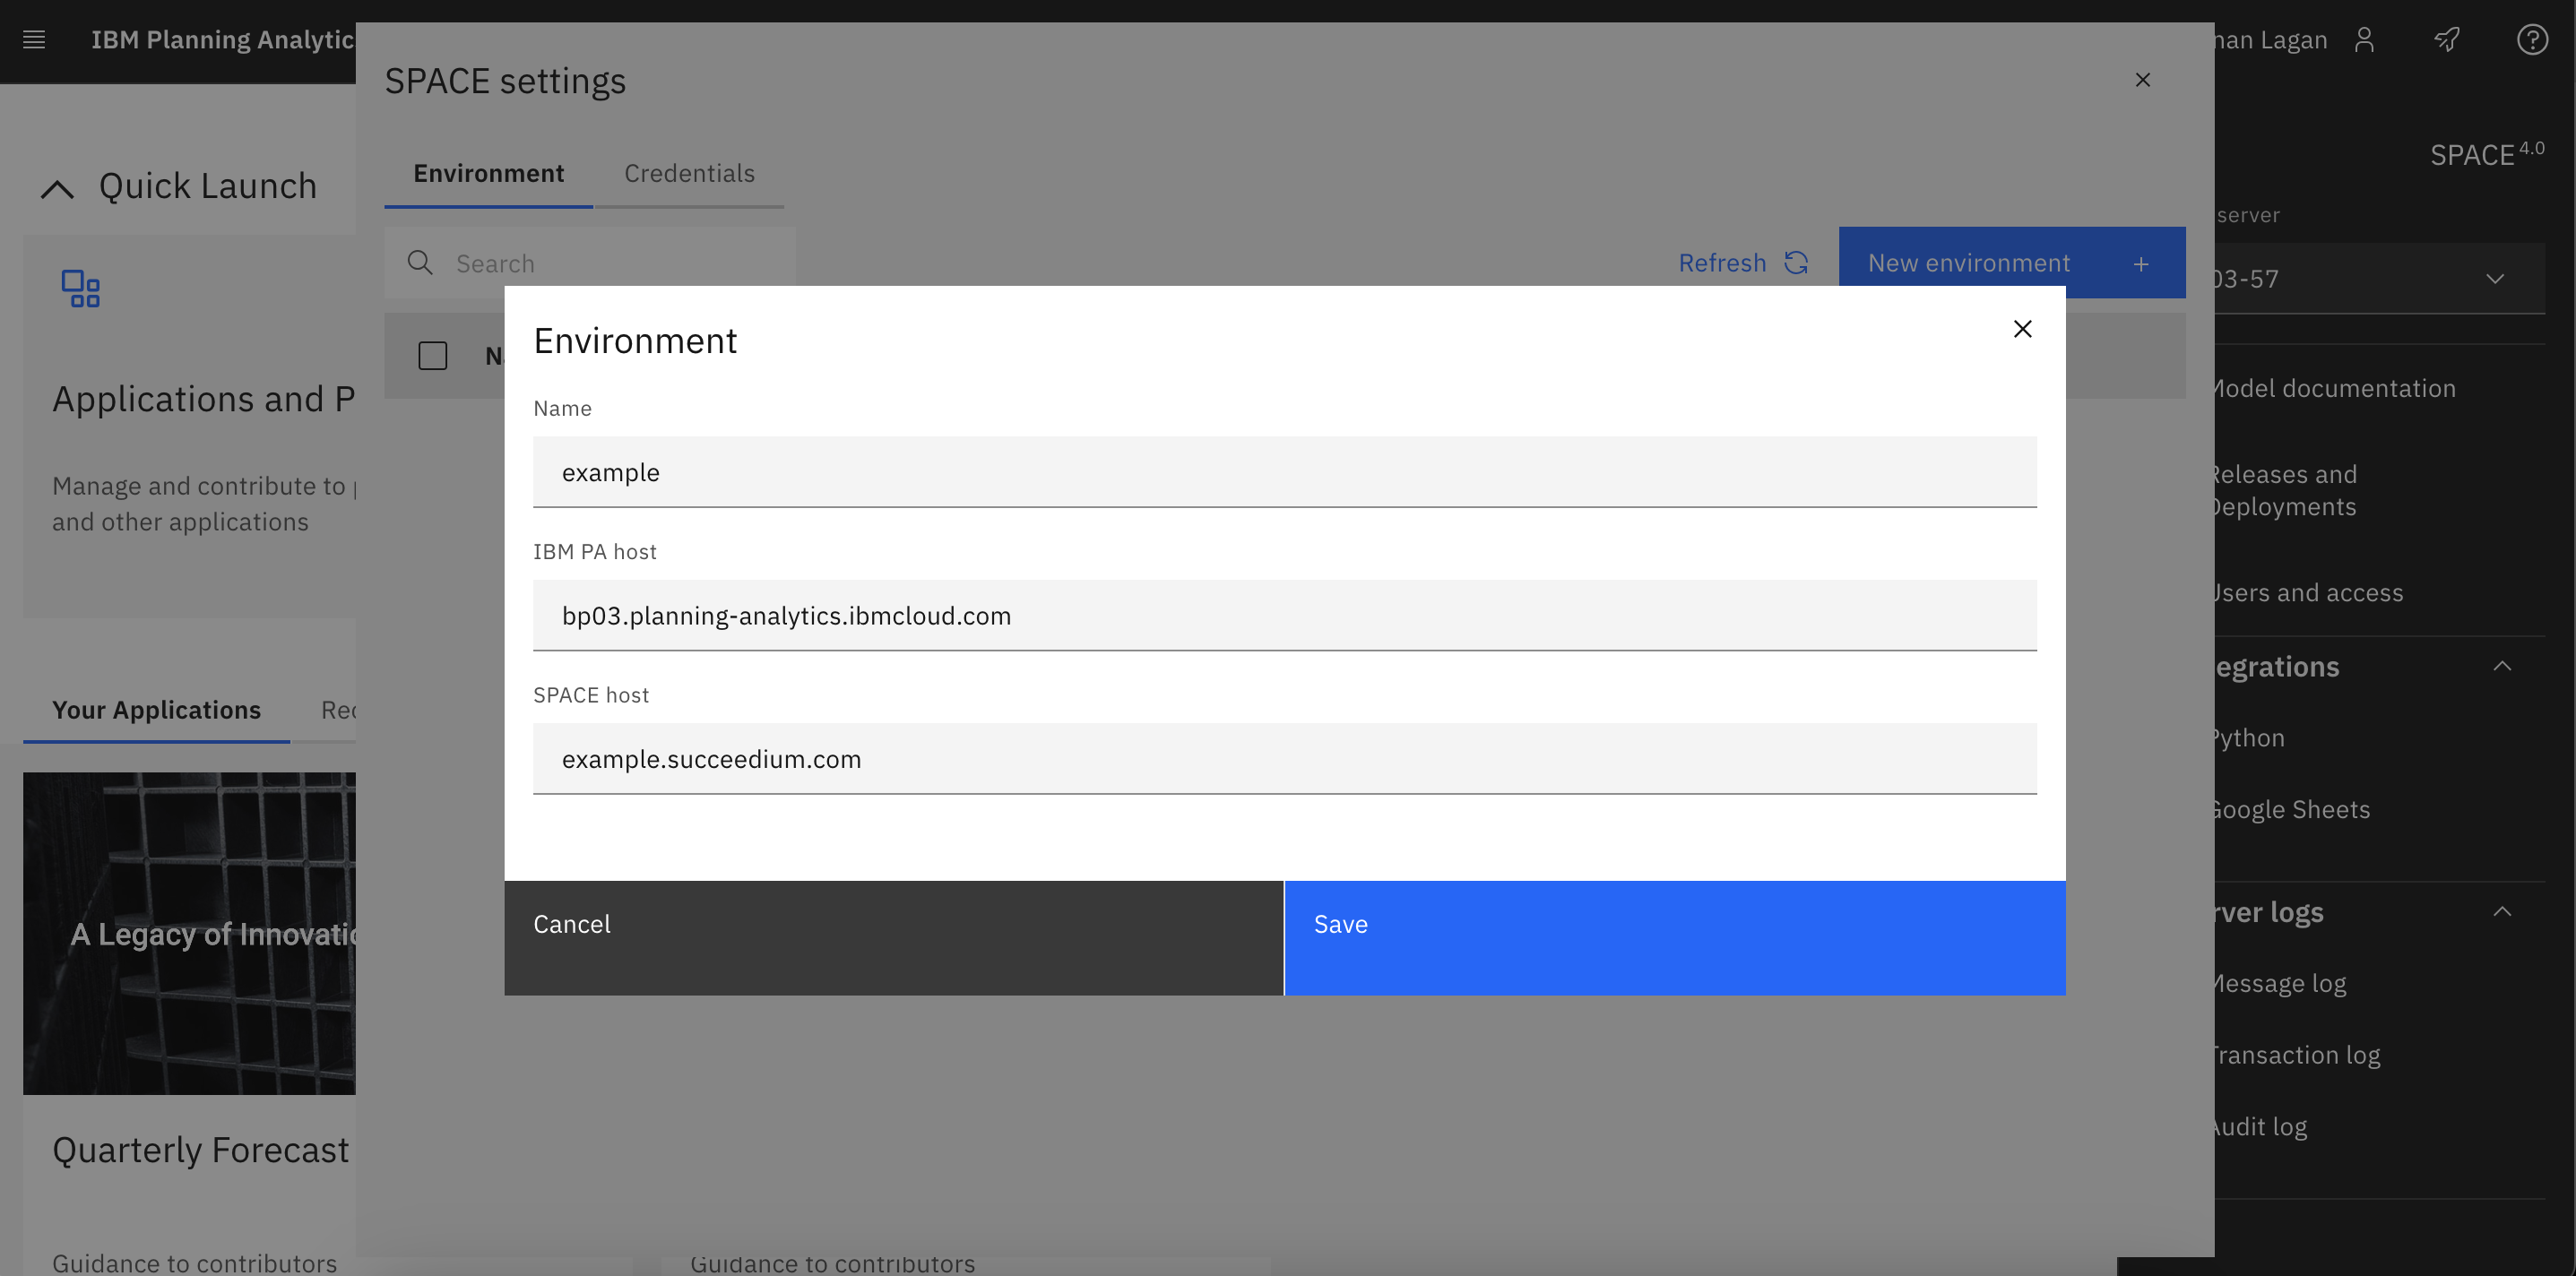Click the Search environments field

[x=590, y=263]
